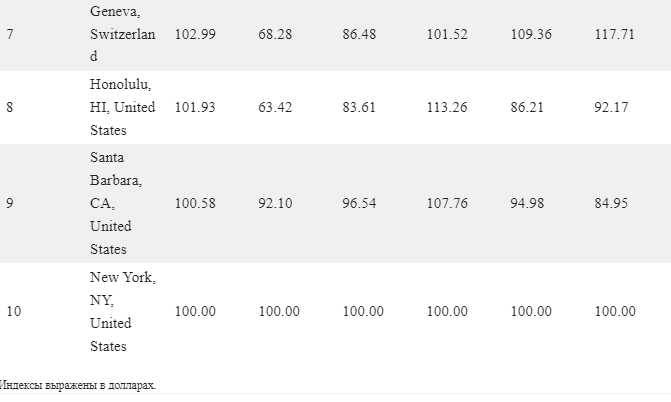
Task: Select Santa Barbara's value 100.58
Action: [195, 203]
